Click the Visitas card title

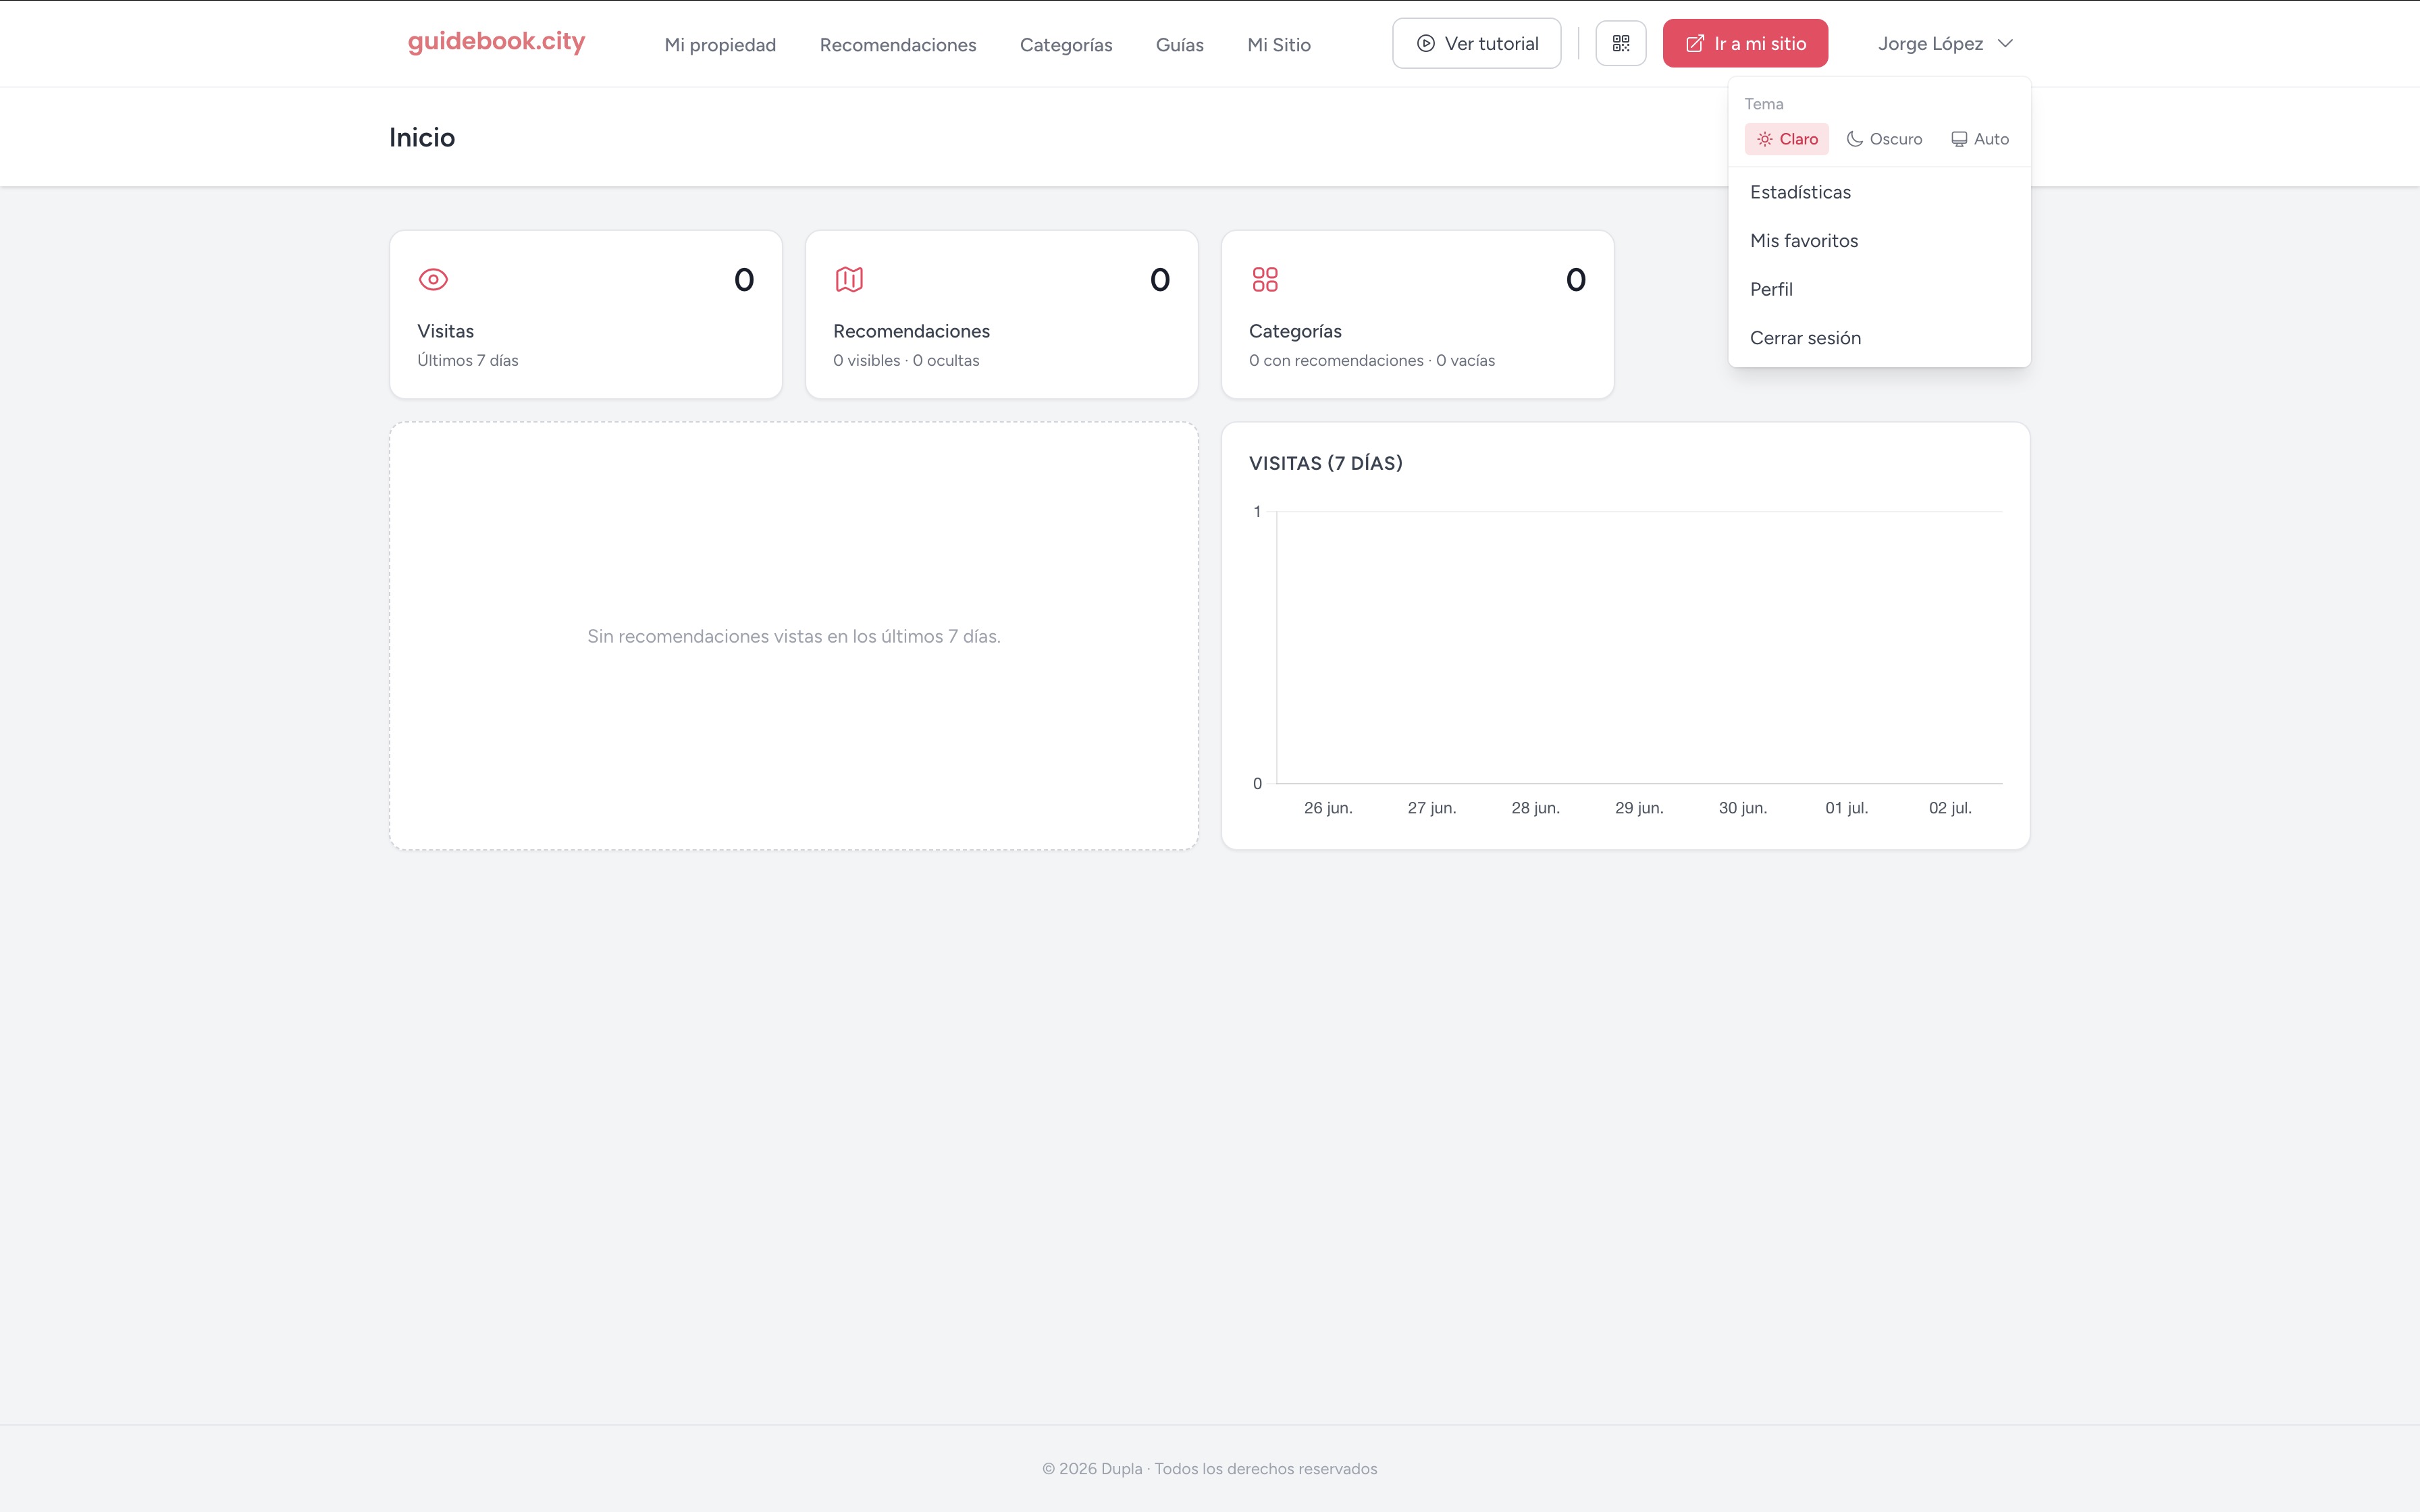(x=446, y=331)
